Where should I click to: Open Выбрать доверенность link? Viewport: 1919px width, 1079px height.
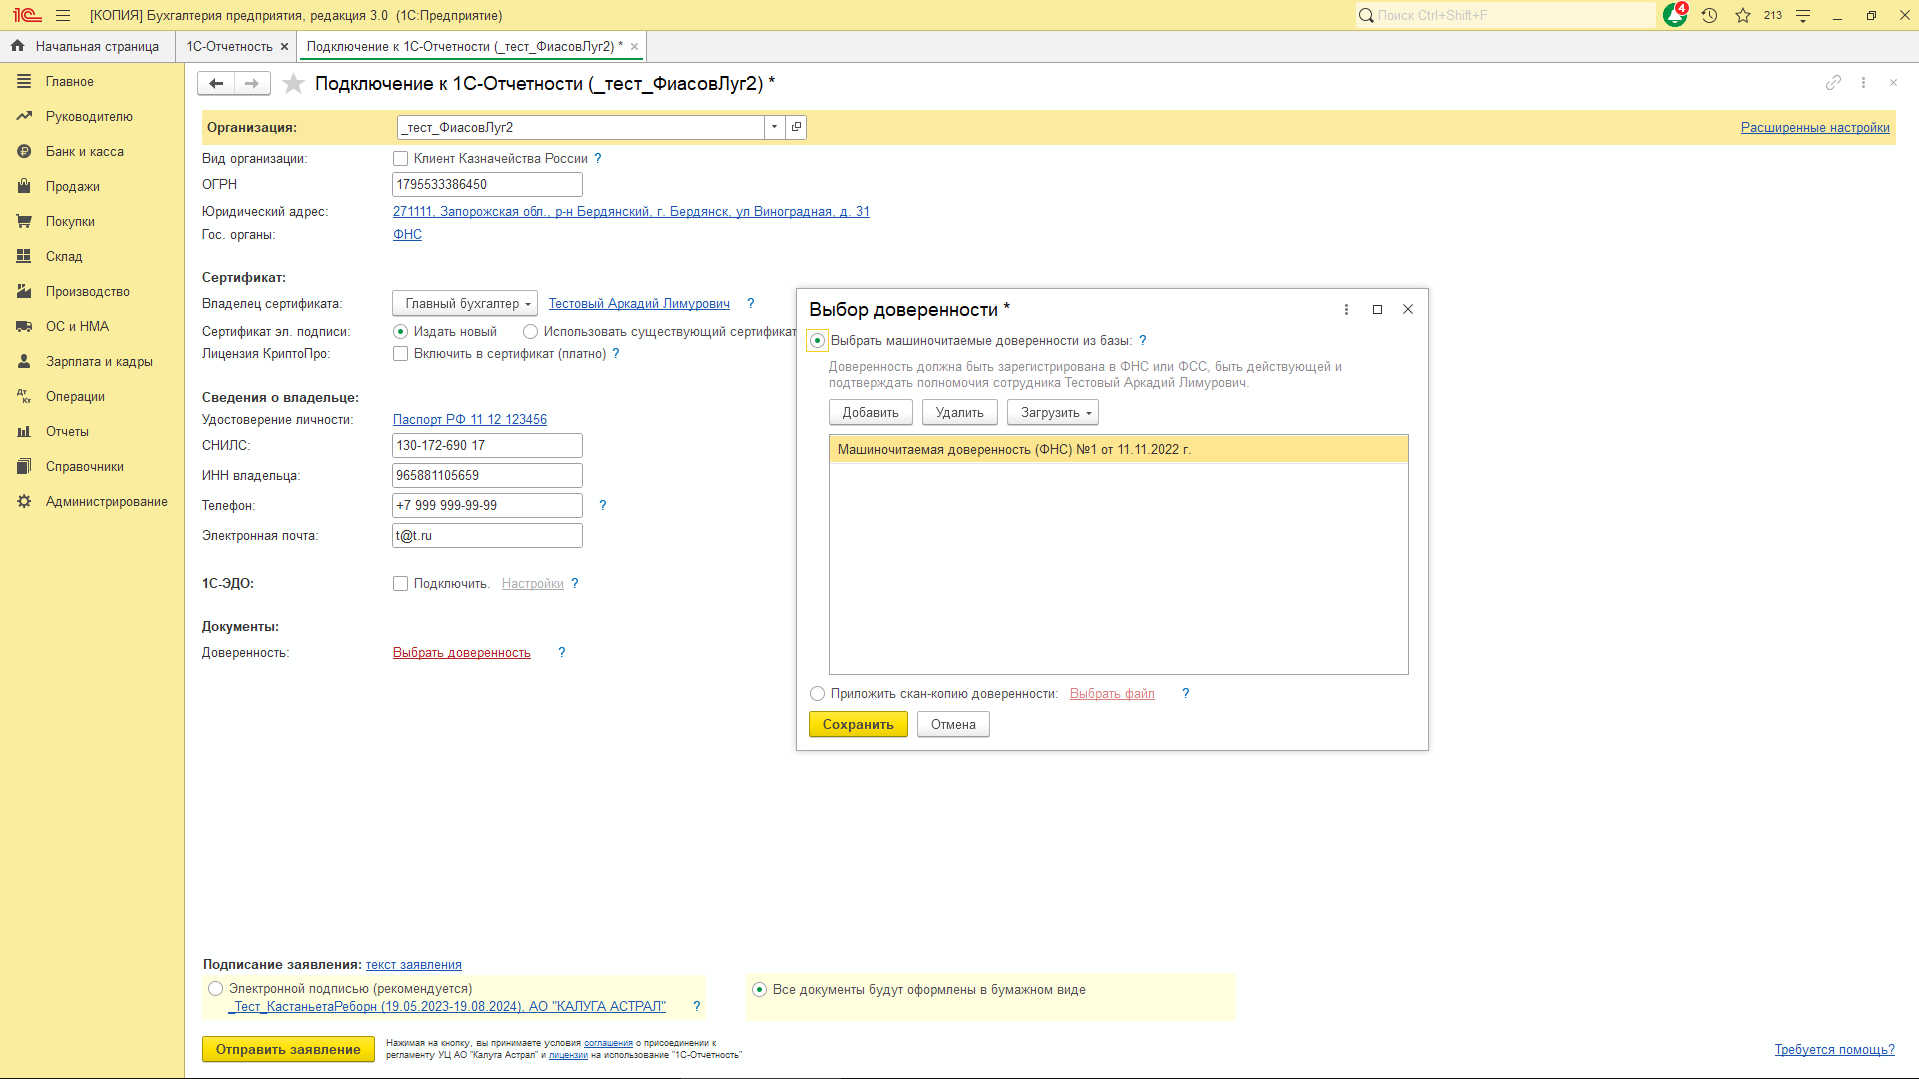[462, 652]
